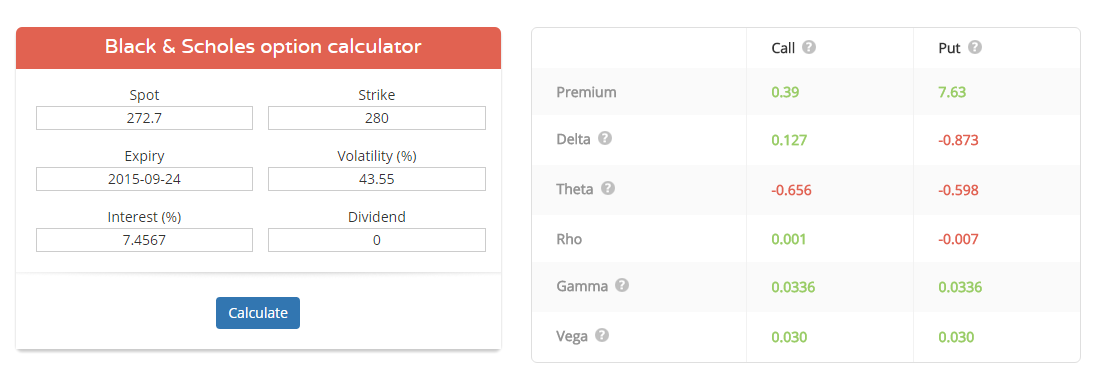Click the Interest (%) input box
The width and height of the screenshot is (1102, 380).
[x=144, y=240]
